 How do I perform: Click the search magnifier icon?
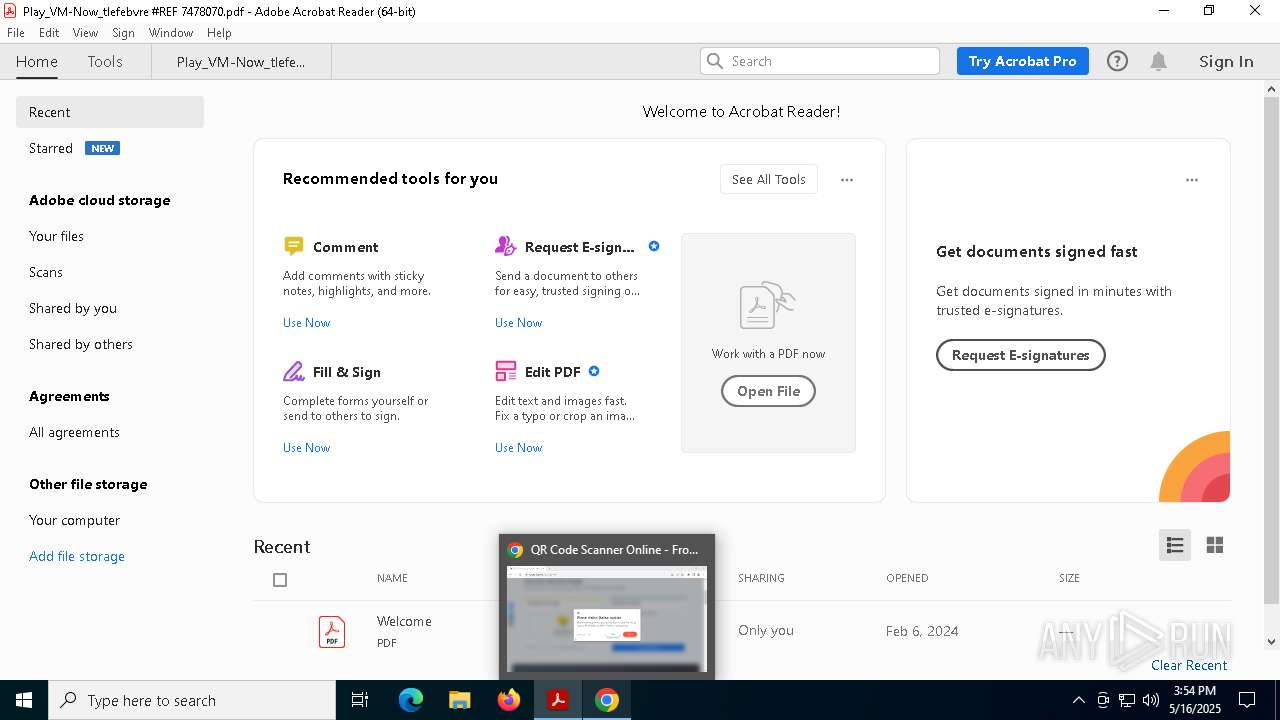point(715,61)
